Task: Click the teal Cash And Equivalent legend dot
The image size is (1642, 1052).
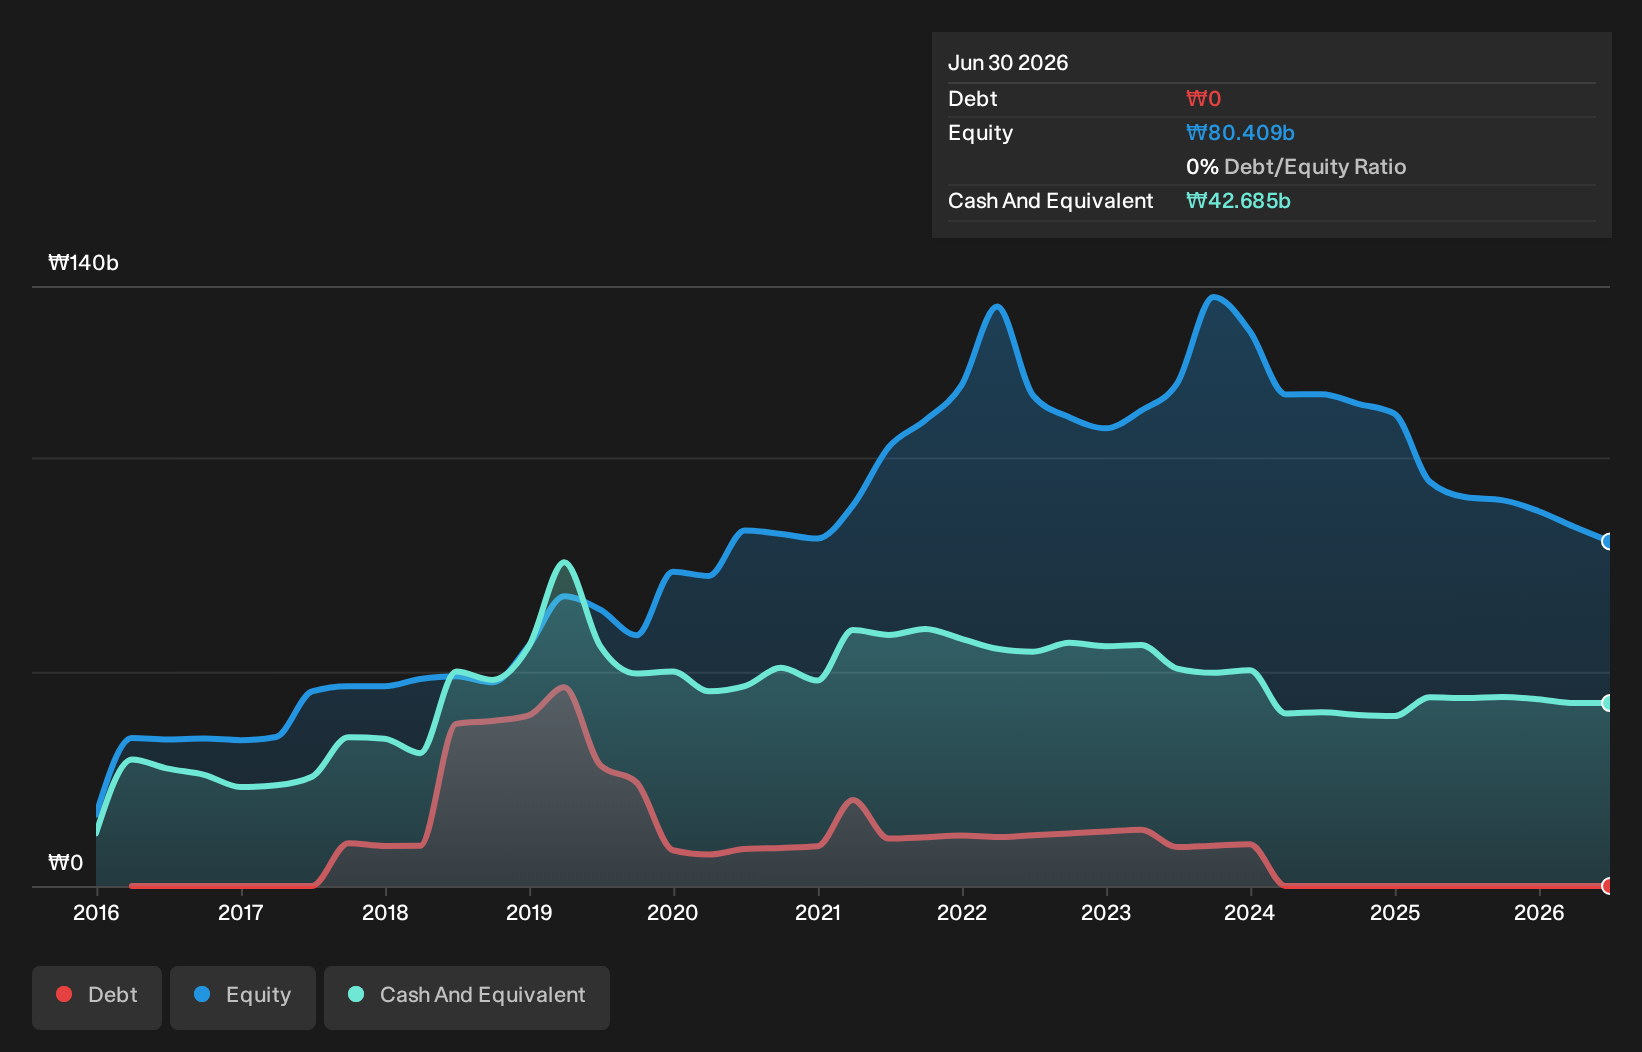Action: click(356, 994)
